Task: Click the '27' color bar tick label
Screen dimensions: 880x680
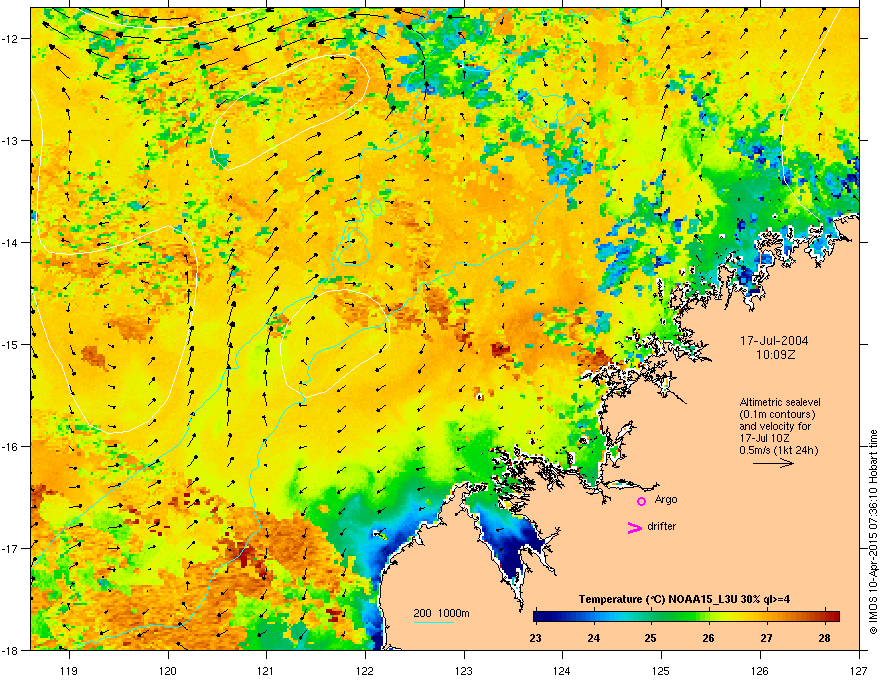Action: point(766,638)
